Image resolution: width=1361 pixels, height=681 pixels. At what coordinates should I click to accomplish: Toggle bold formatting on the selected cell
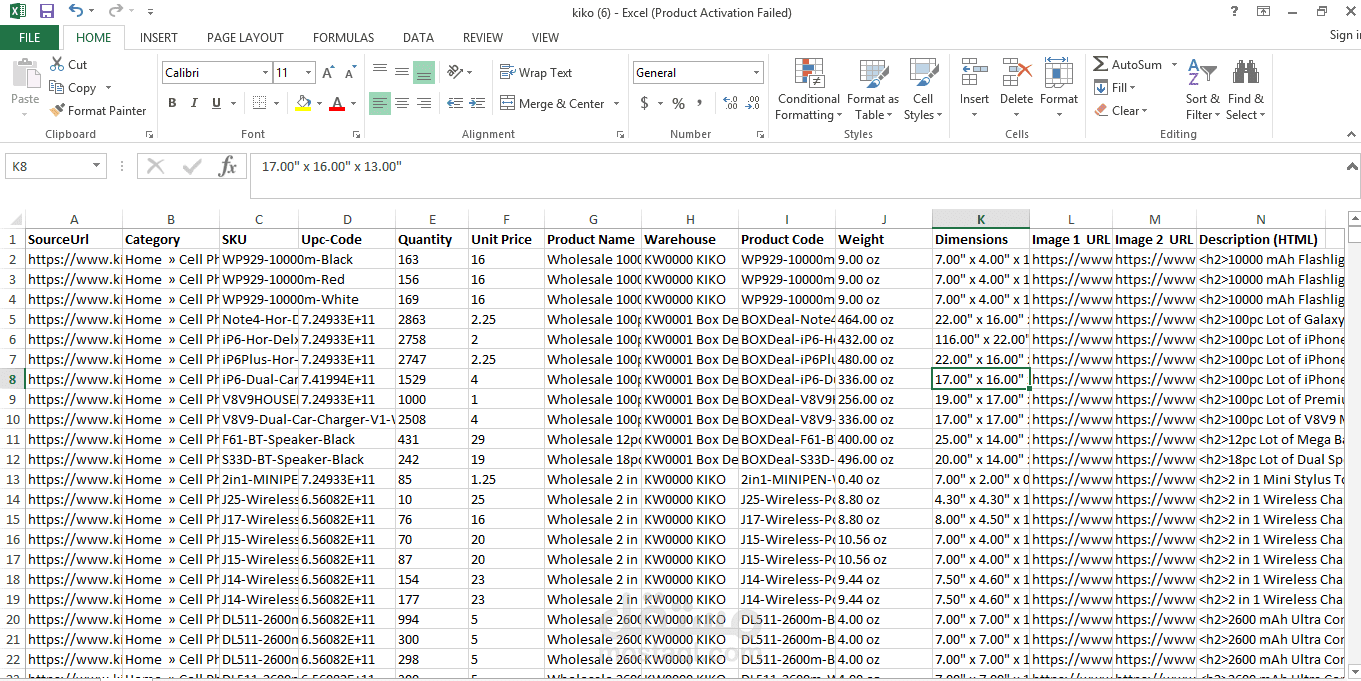click(x=171, y=102)
